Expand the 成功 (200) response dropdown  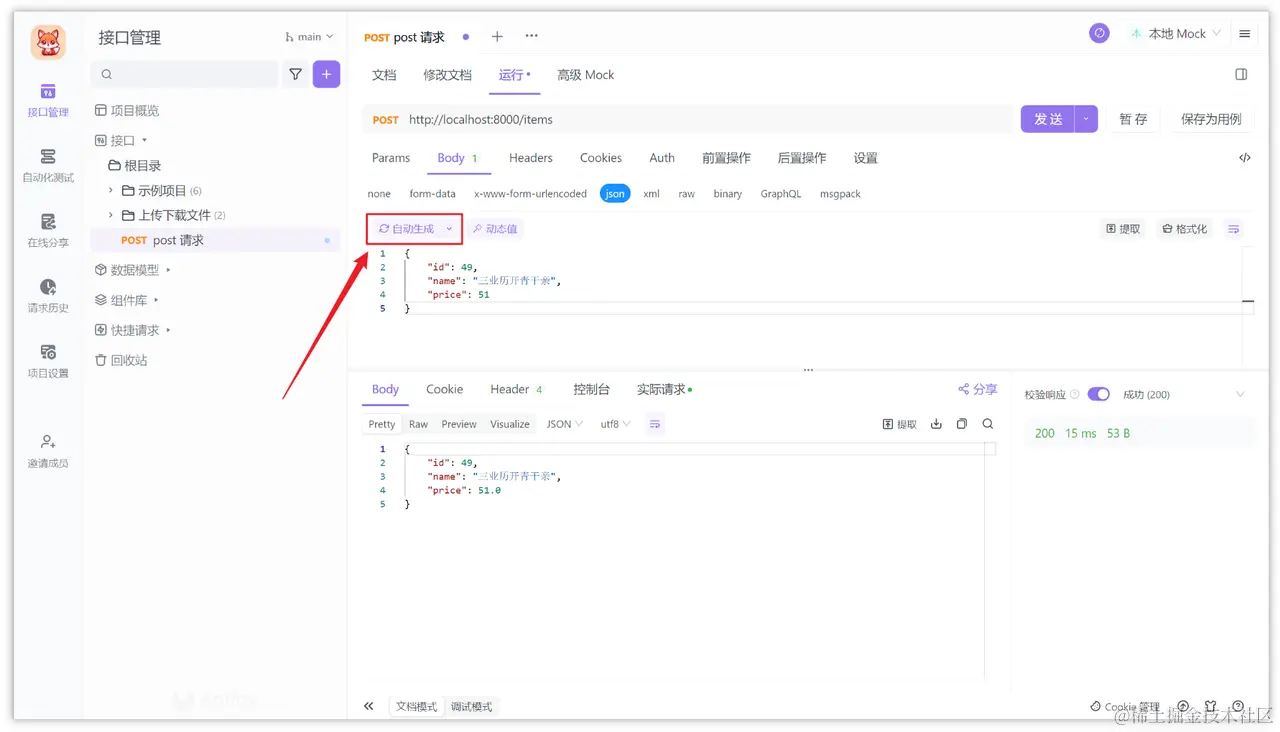pyautogui.click(x=1240, y=395)
